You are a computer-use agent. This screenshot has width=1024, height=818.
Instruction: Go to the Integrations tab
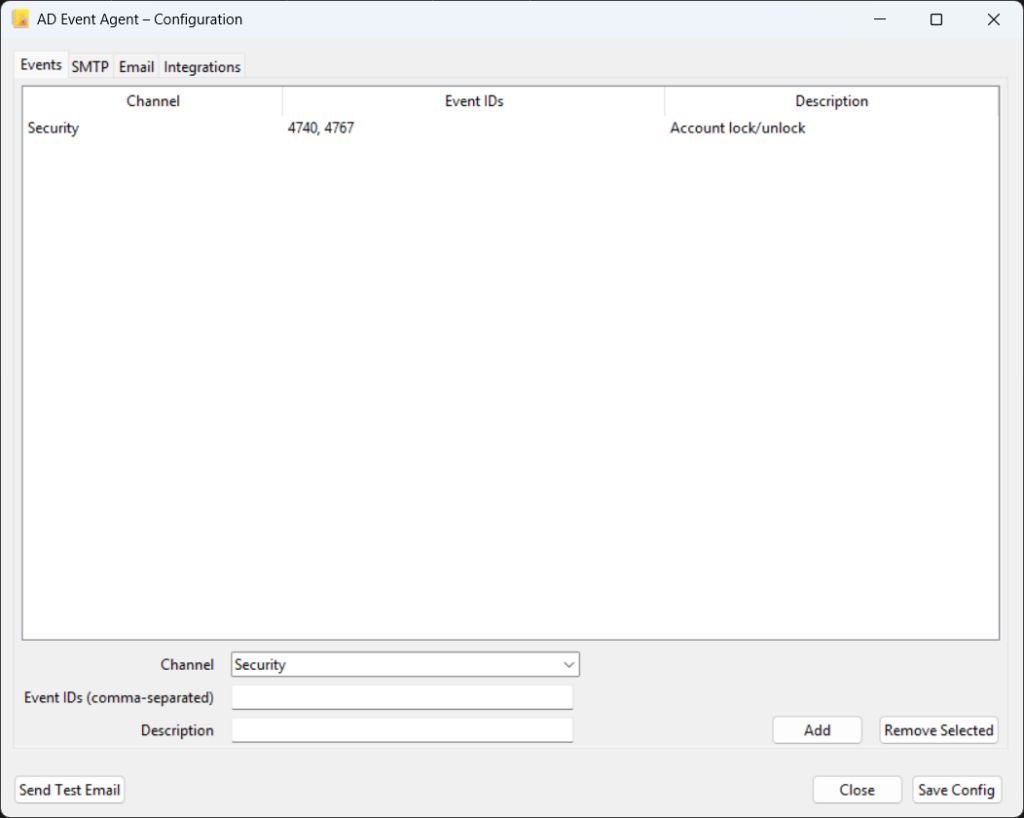point(202,67)
